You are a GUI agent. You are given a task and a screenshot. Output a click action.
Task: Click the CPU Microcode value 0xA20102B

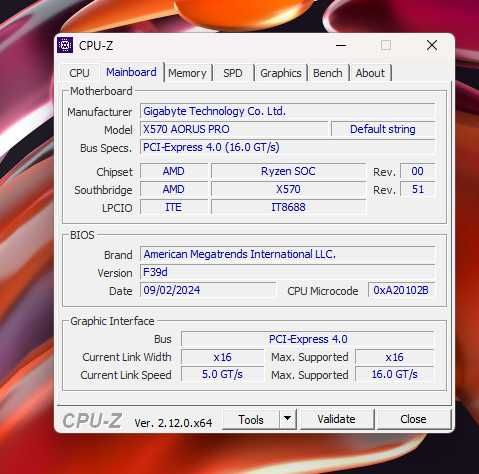click(402, 290)
